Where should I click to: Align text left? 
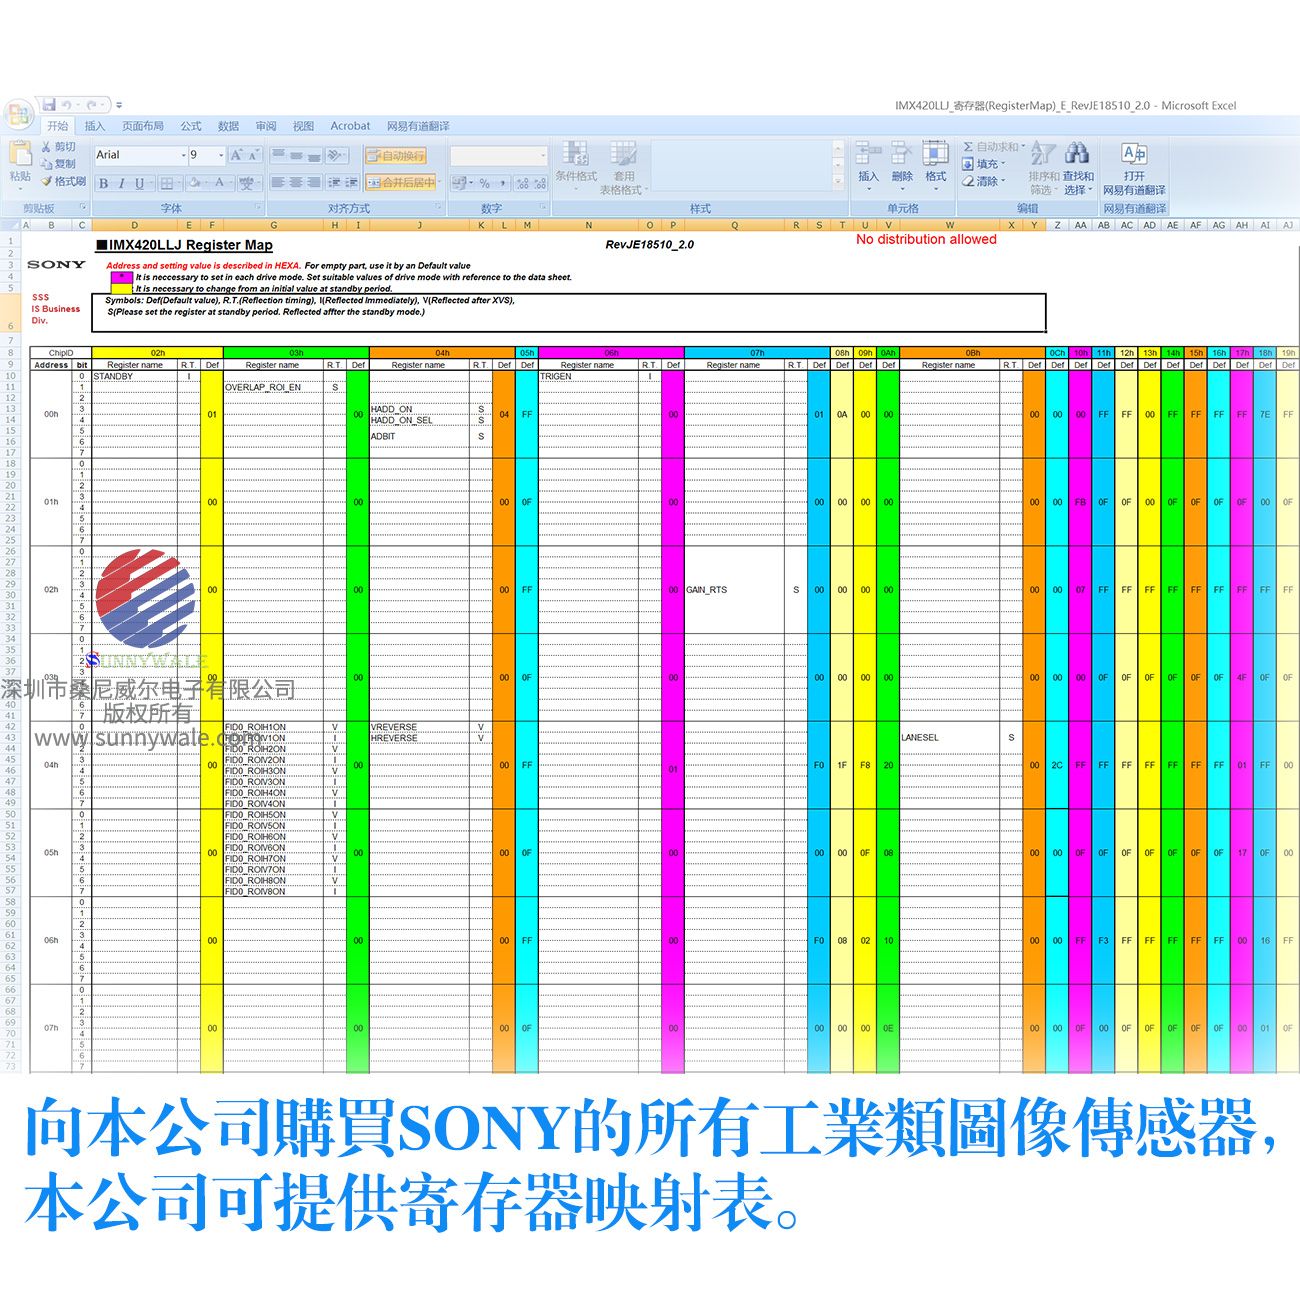point(279,183)
